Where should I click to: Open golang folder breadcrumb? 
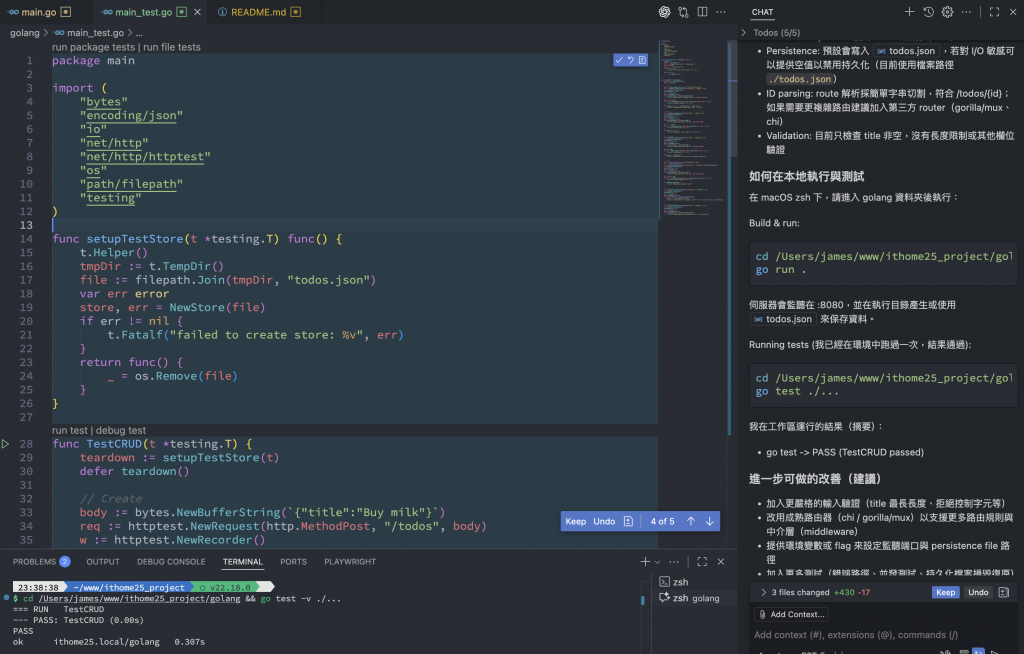(x=25, y=33)
